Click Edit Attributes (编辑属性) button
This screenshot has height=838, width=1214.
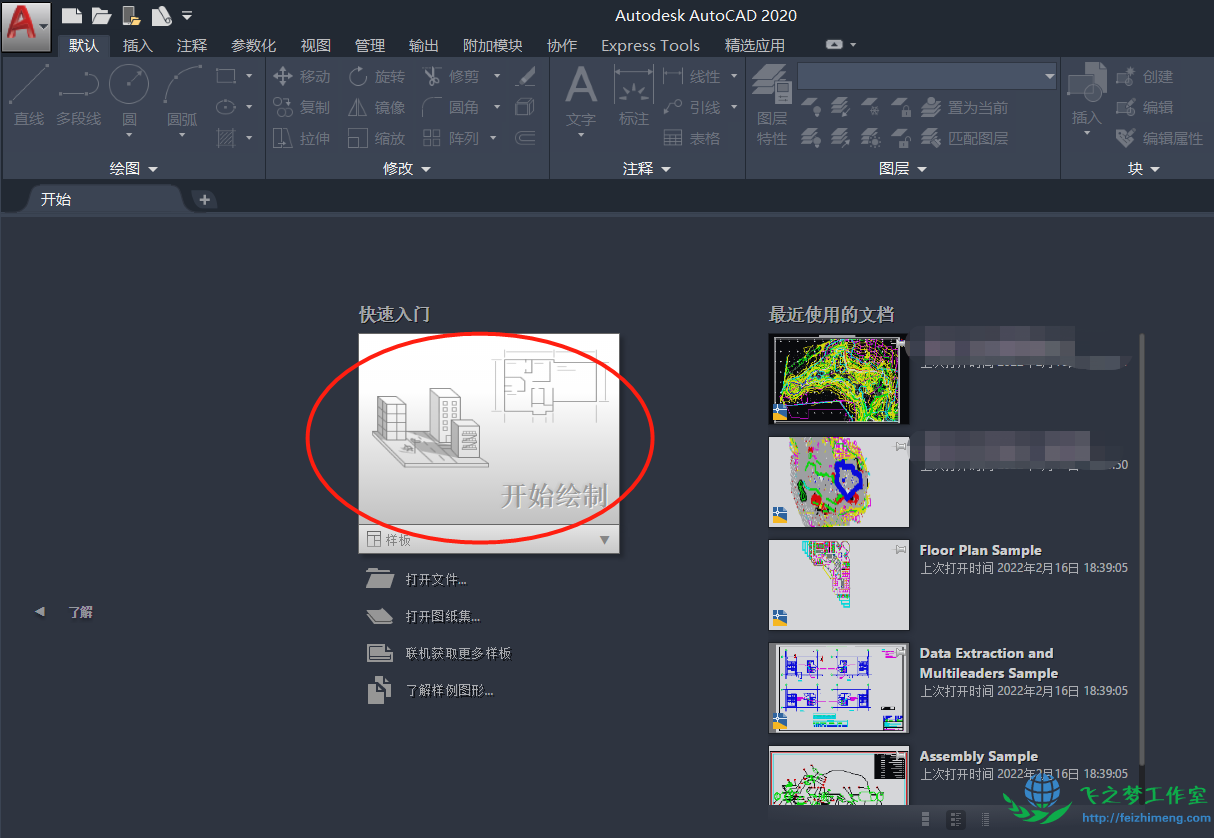1160,138
